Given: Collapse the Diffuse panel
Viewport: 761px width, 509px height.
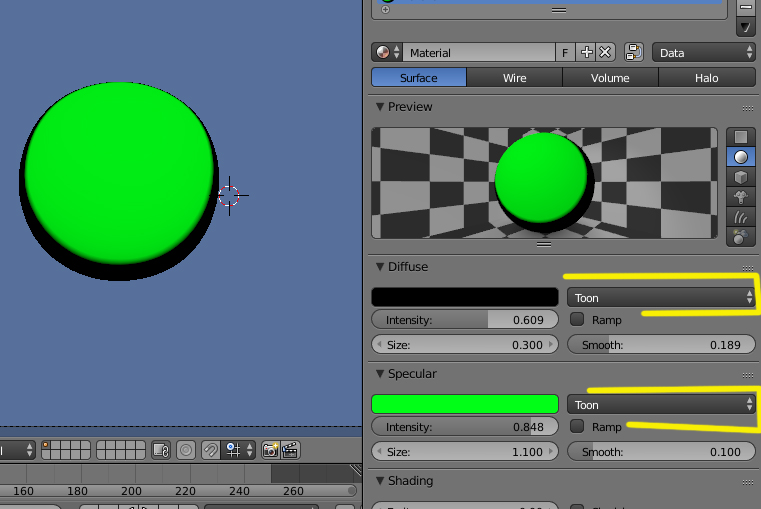Looking at the screenshot, I should point(380,267).
